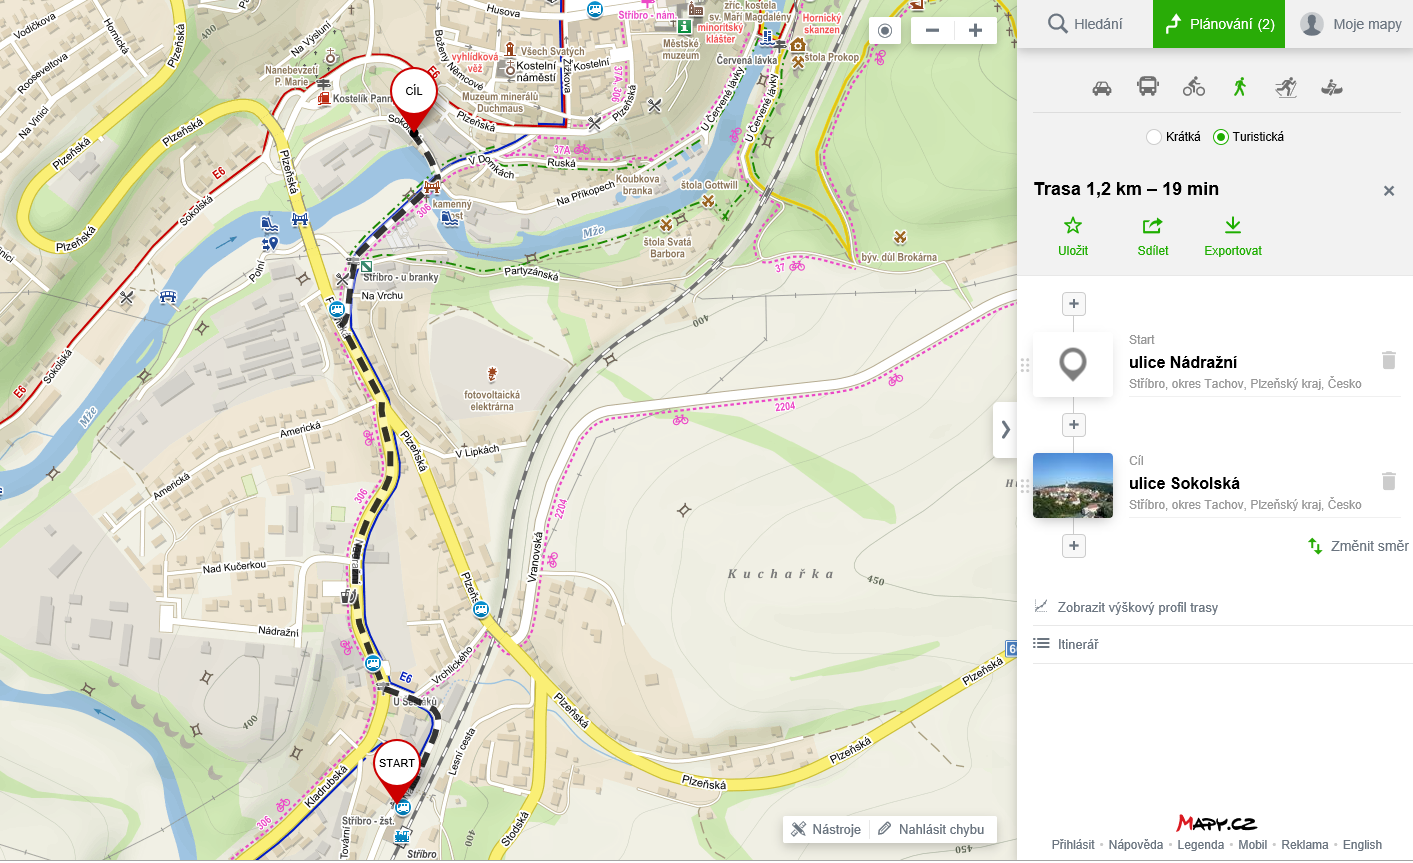Click Změnit směr to reverse route
1413x863 pixels.
(x=1358, y=546)
